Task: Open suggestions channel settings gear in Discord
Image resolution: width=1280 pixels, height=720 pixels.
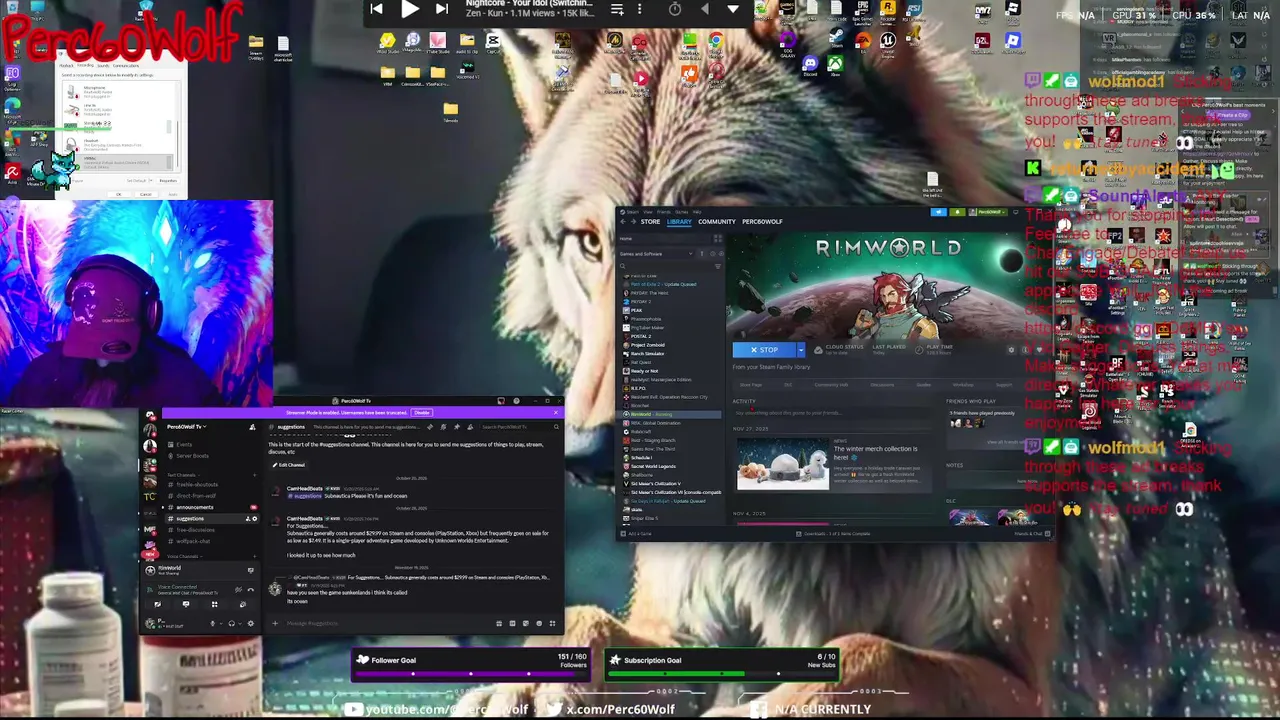Action: pos(254,519)
